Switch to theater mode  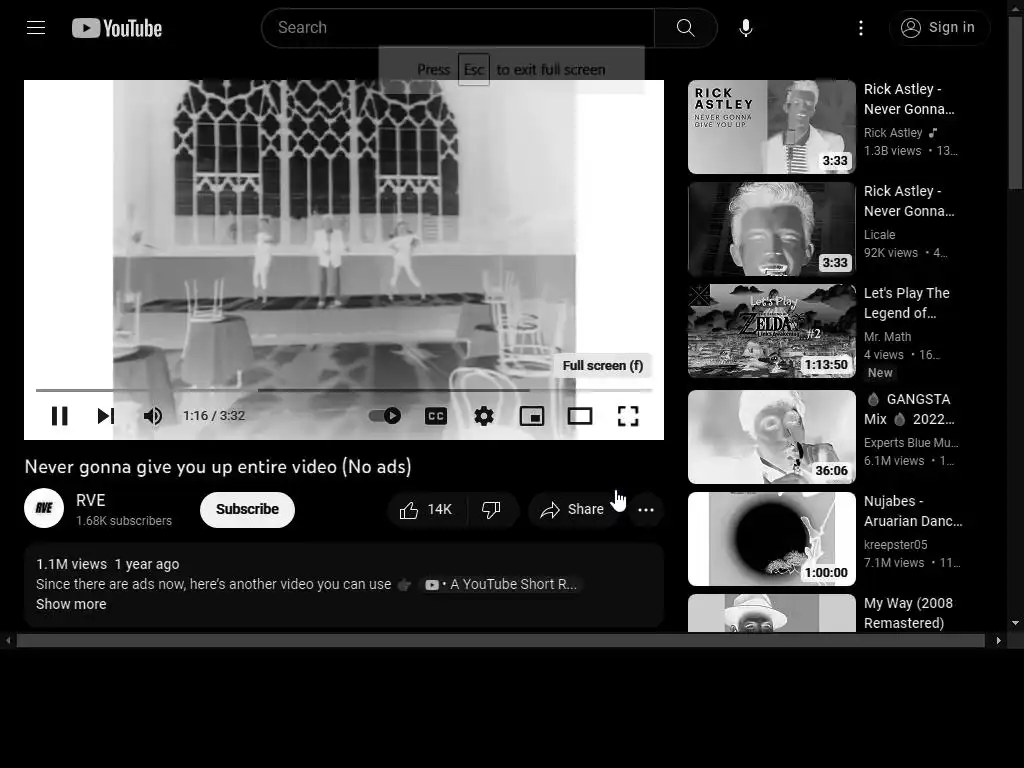click(x=580, y=416)
